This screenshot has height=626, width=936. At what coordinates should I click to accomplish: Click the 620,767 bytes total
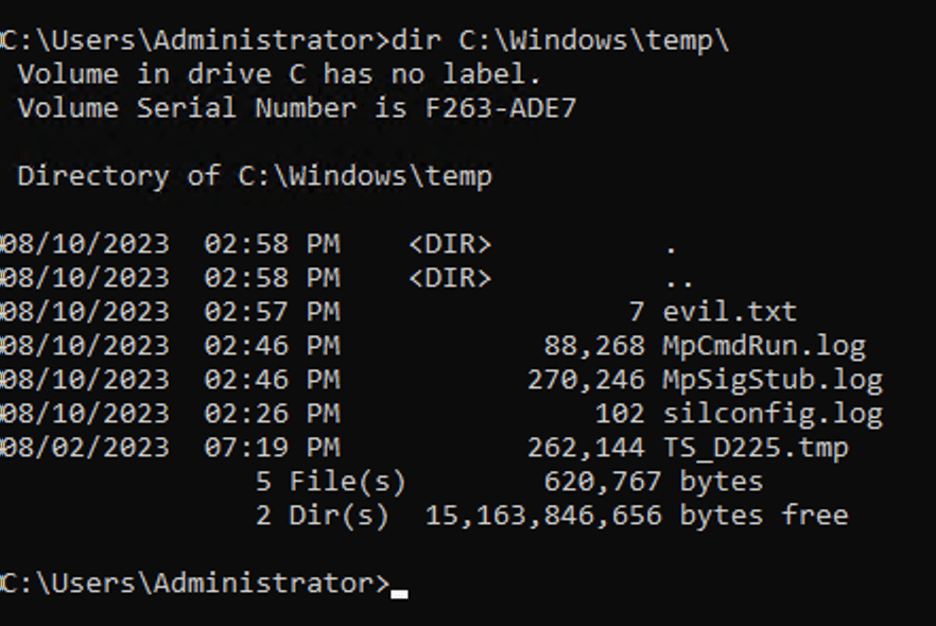click(654, 482)
